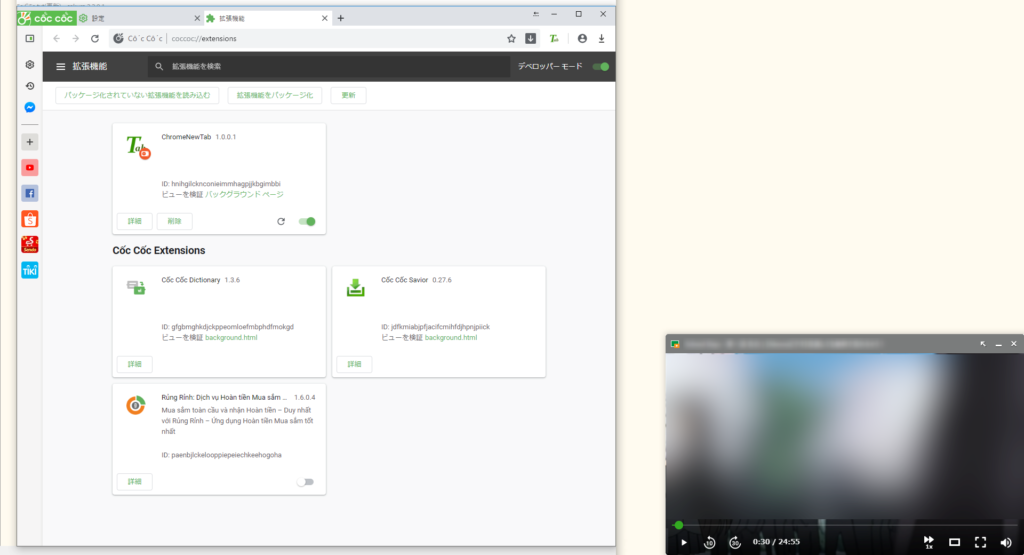
Task: Turn off developer mode toggle
Action: (601, 67)
